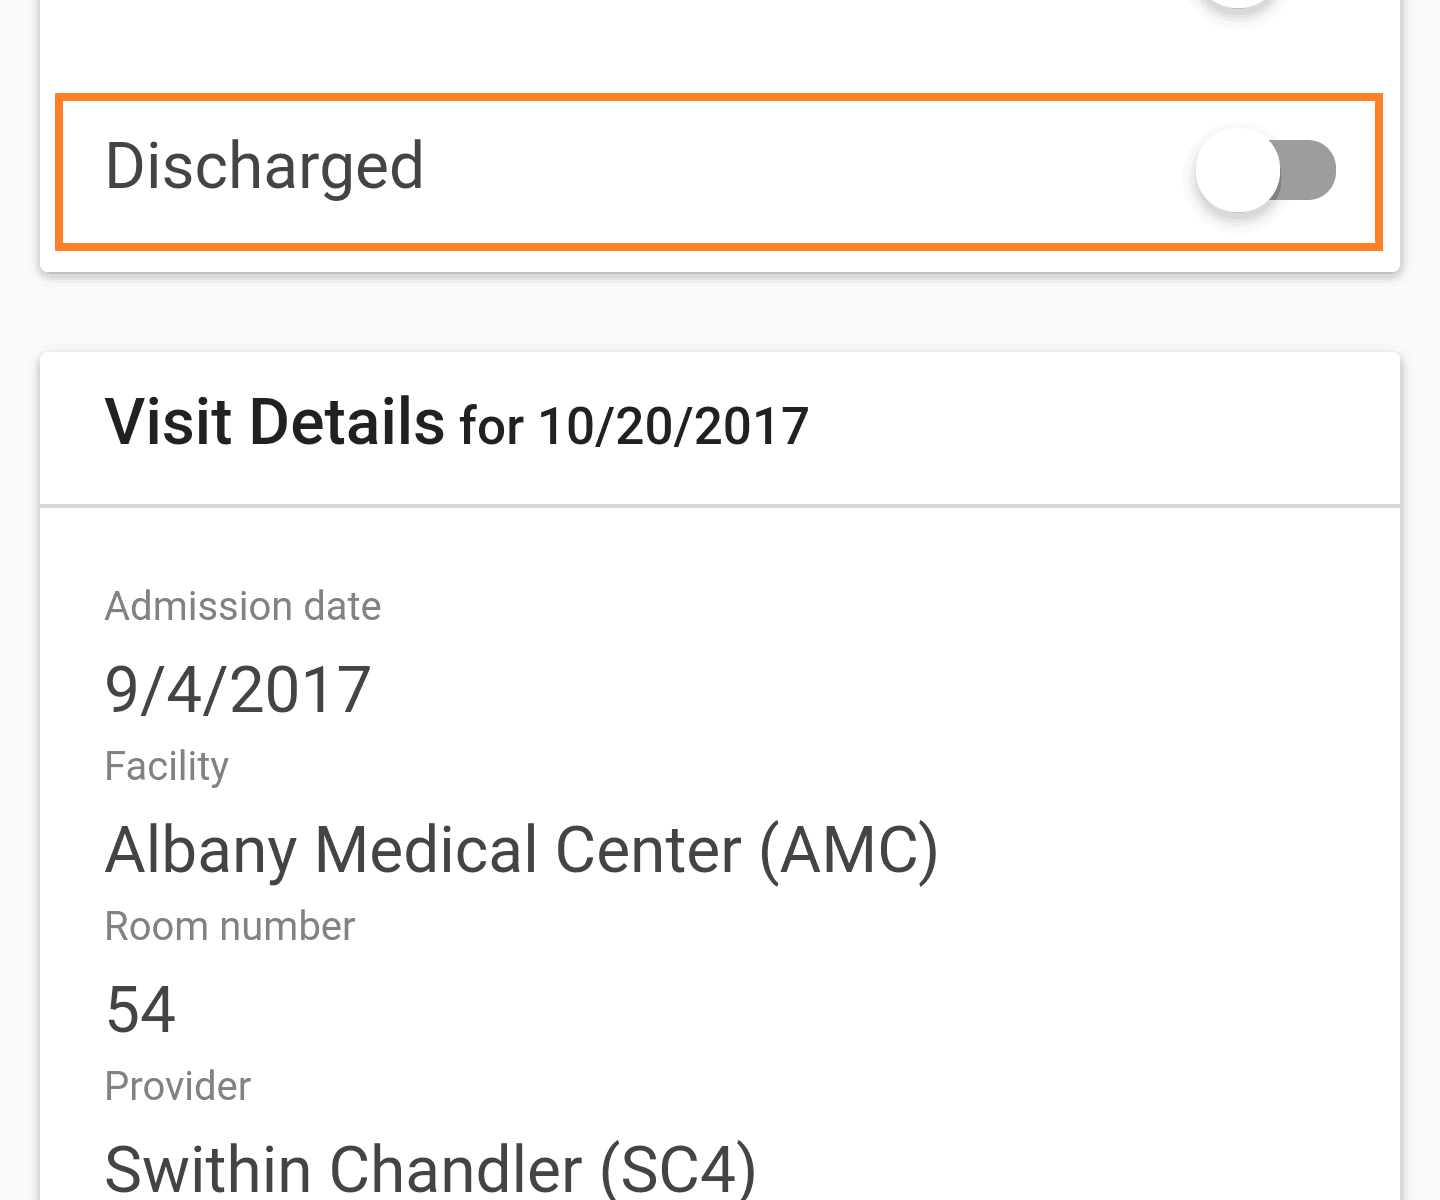The width and height of the screenshot is (1440, 1200).
Task: Click the "Room number" field label
Action: [230, 927]
